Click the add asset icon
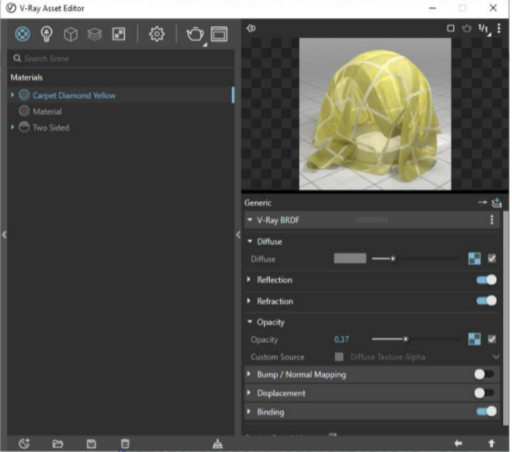 click(x=24, y=444)
